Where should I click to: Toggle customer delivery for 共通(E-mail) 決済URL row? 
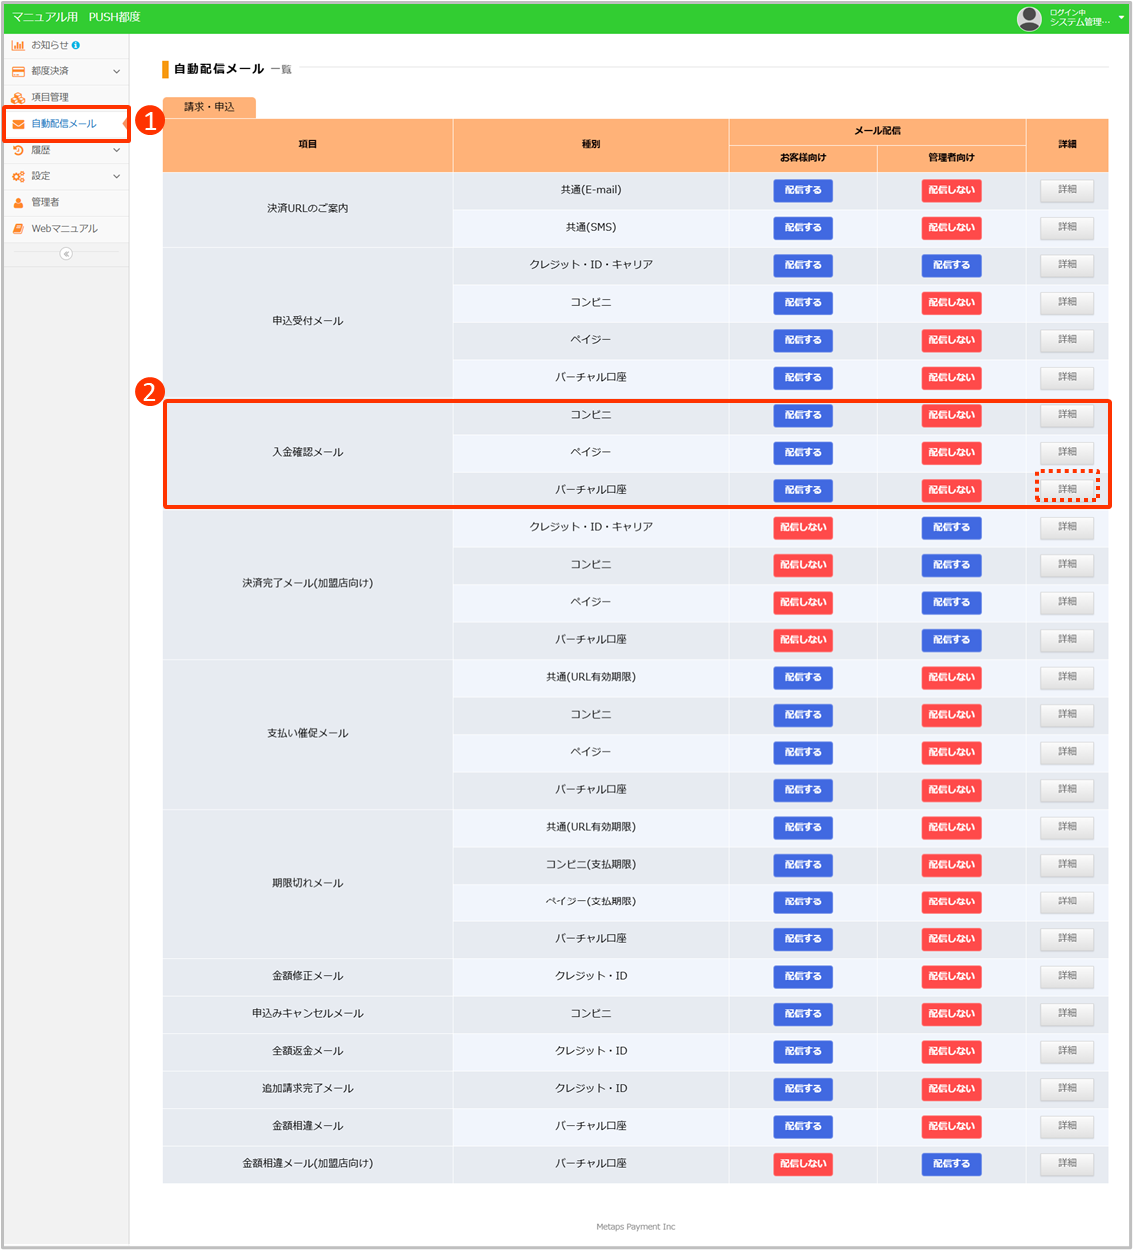[x=803, y=190]
